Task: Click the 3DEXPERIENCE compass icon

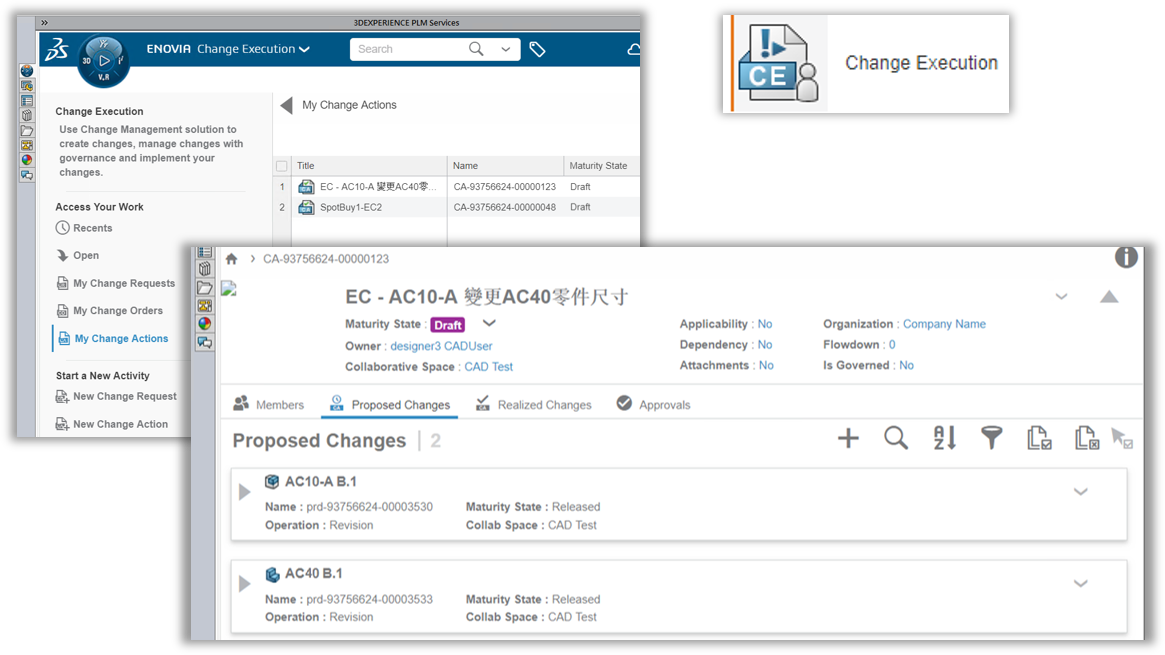Action: click(x=104, y=61)
